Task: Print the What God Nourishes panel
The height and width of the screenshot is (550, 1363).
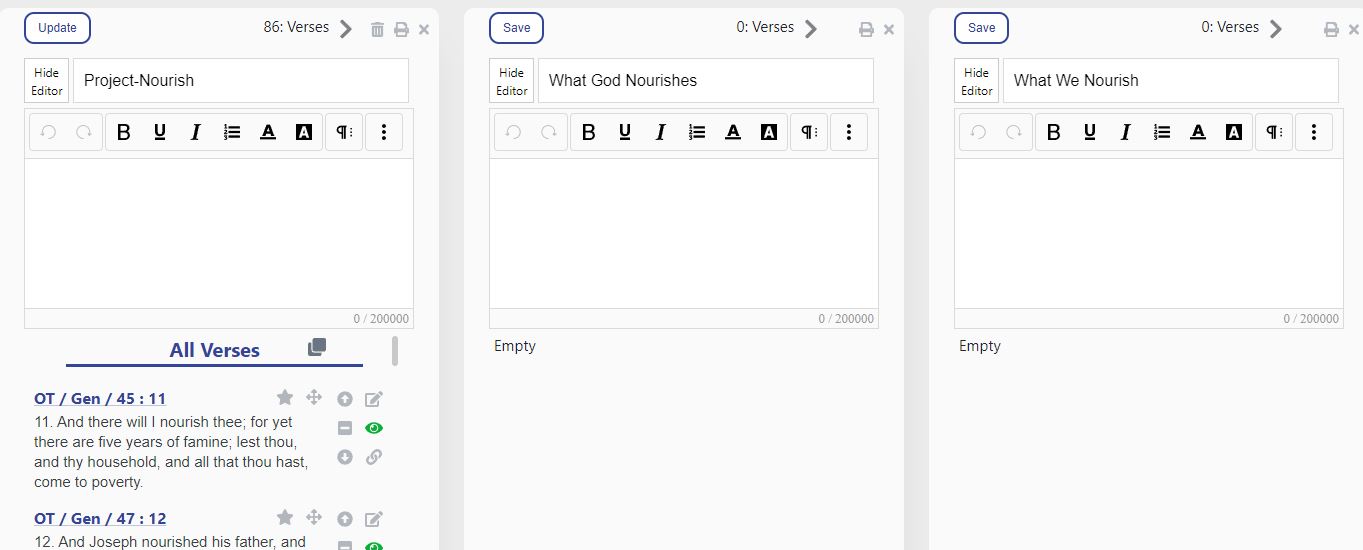Action: [x=866, y=30]
